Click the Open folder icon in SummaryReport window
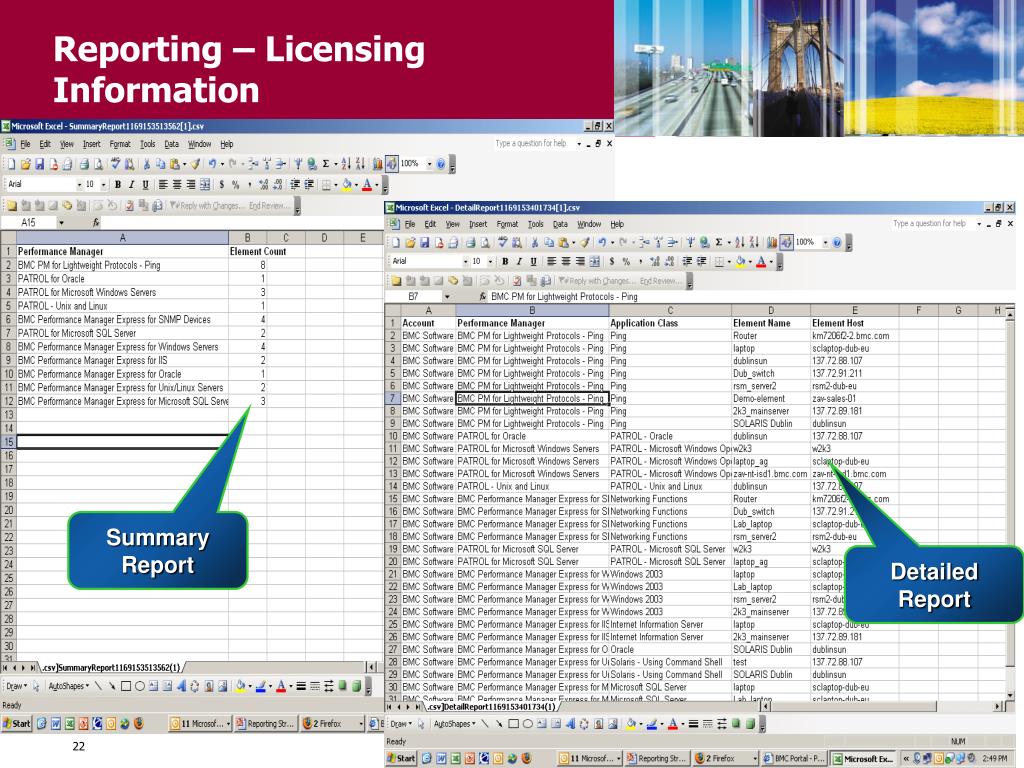1024x768 pixels. 25,164
